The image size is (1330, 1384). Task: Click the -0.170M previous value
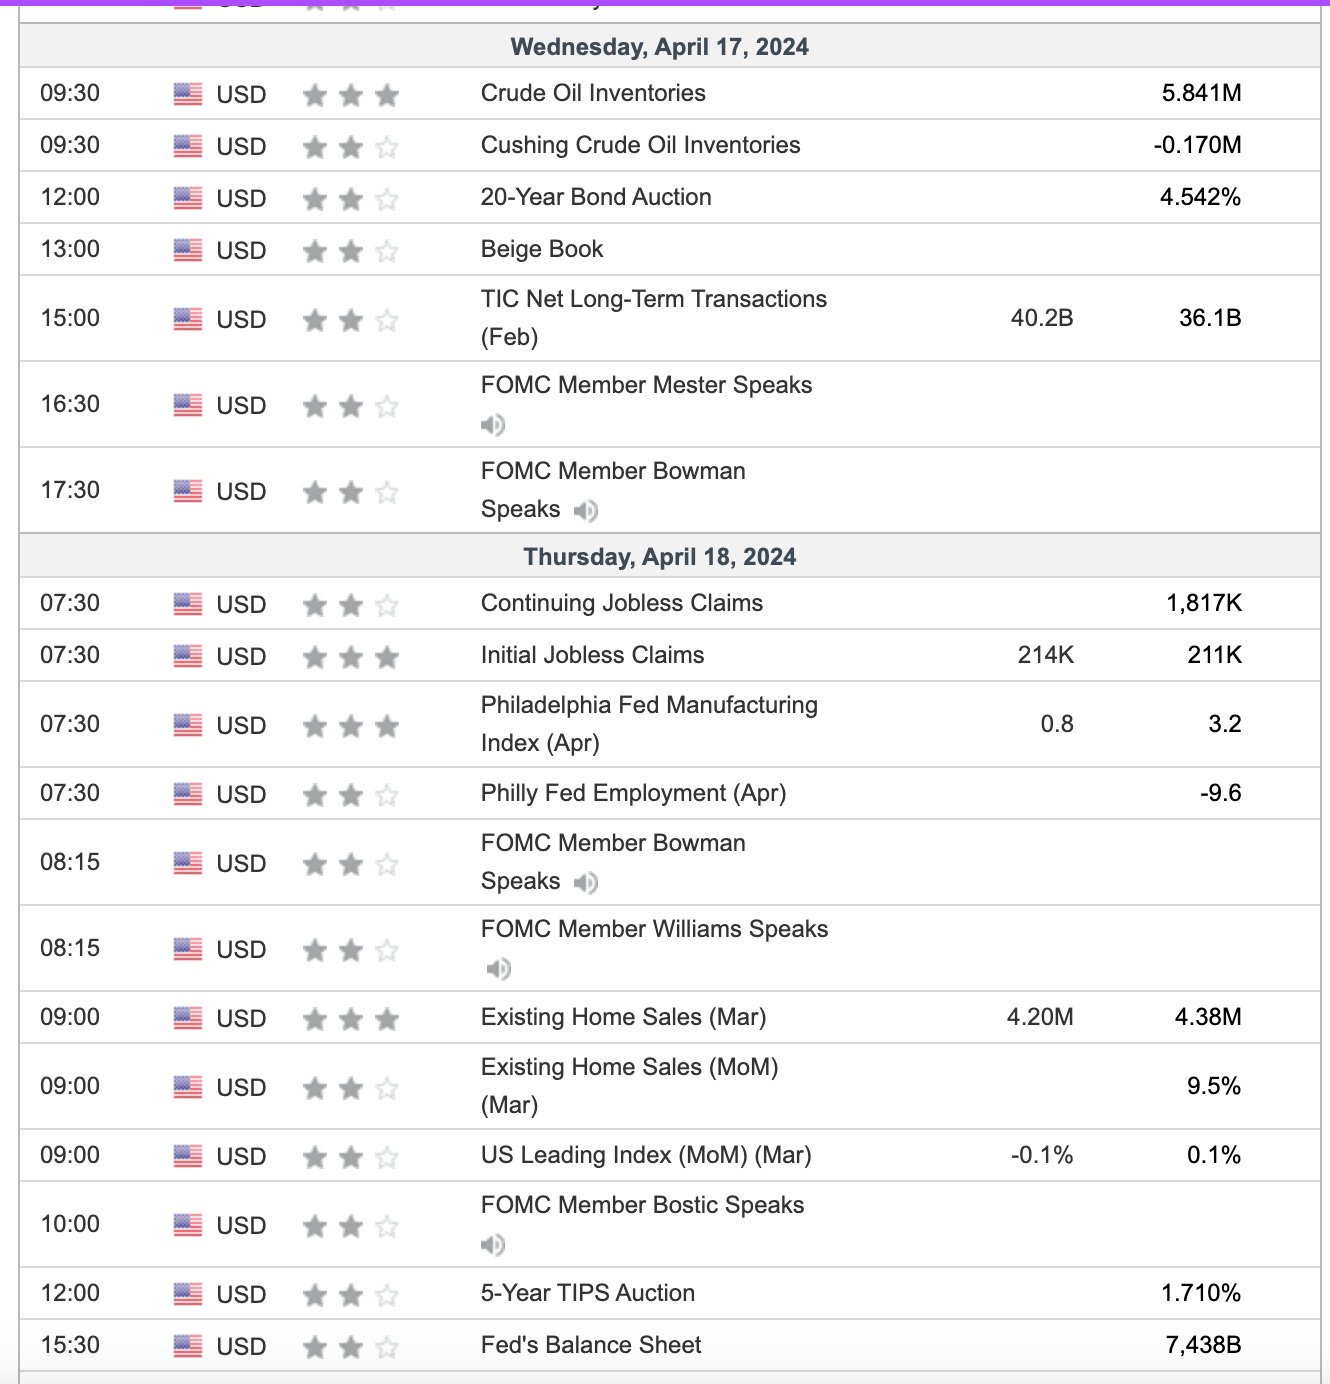tap(1198, 145)
